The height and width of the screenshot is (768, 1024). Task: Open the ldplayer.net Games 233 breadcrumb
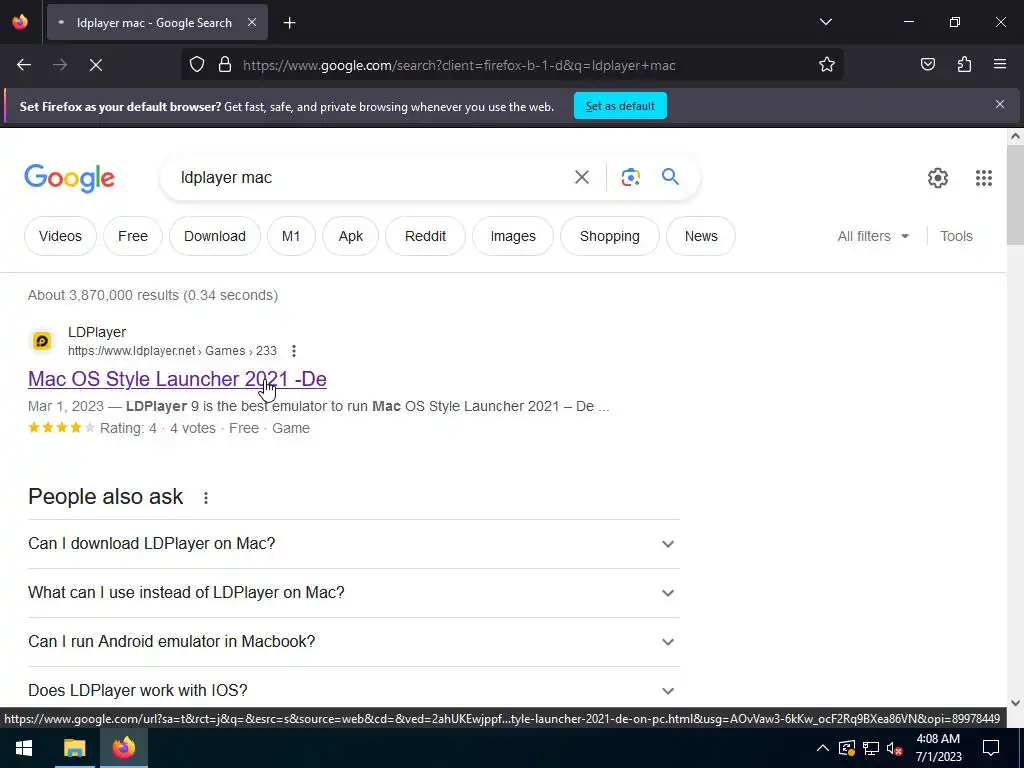pyautogui.click(x=172, y=351)
